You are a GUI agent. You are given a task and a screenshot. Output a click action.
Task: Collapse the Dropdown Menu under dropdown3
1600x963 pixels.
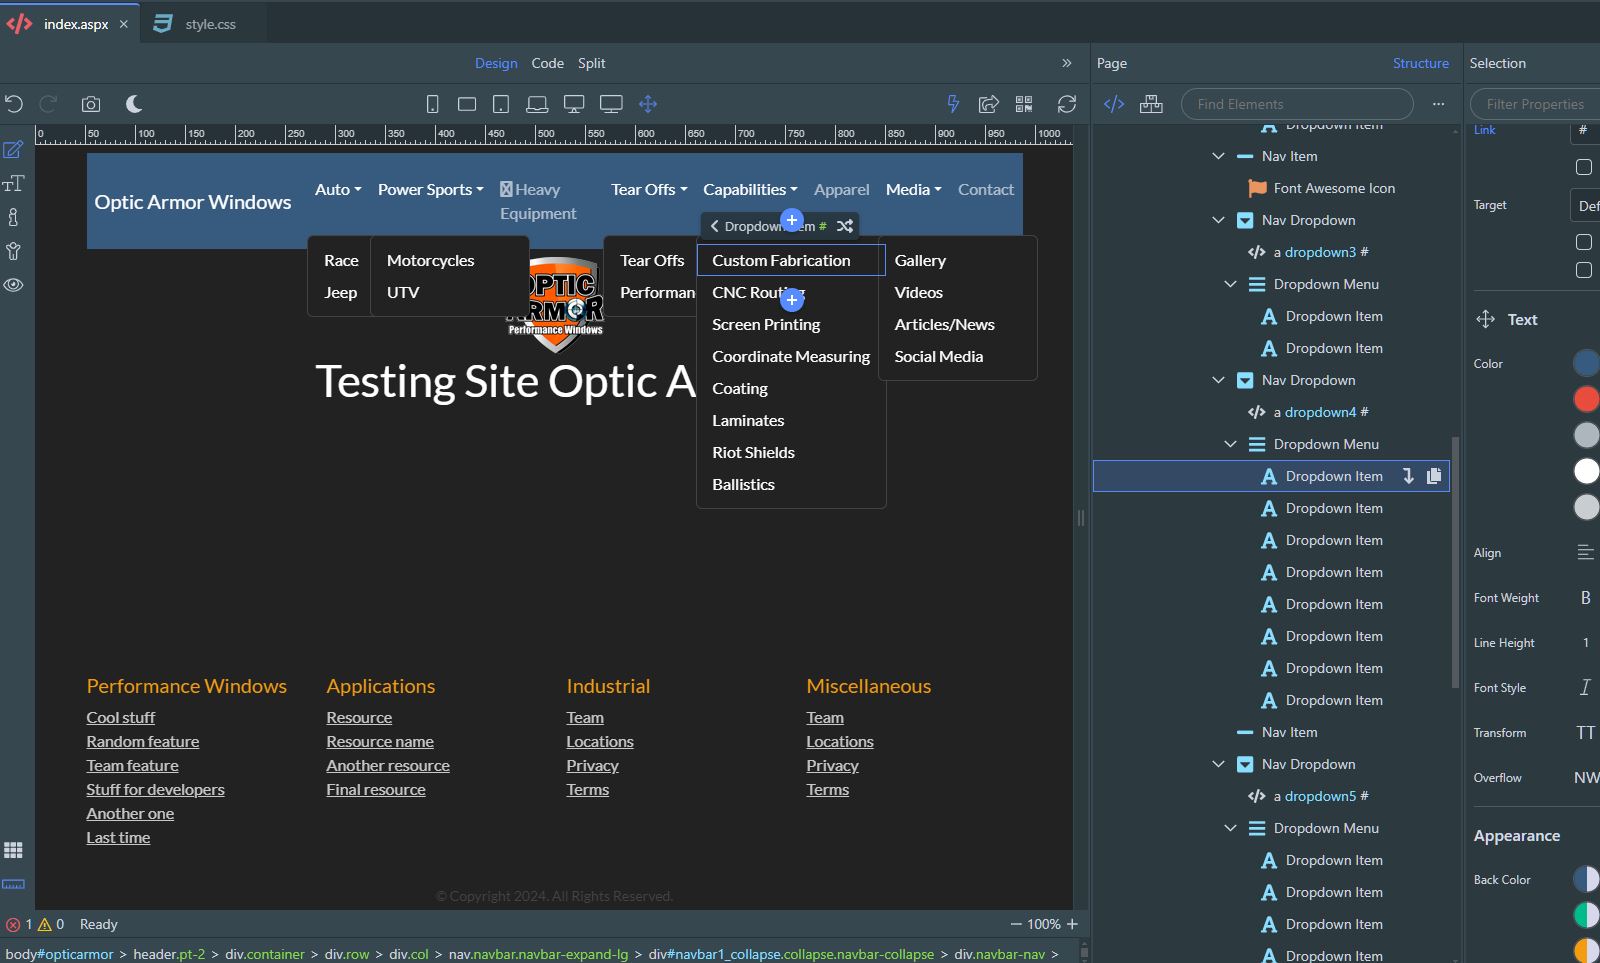coord(1230,284)
